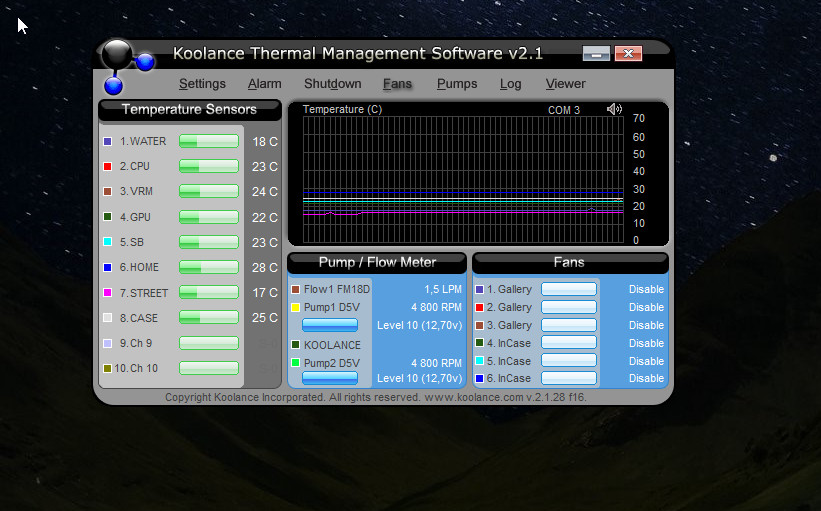The width and height of the screenshot is (821, 511).
Task: Click the 2. Gallery fan speed bar
Action: (569, 307)
